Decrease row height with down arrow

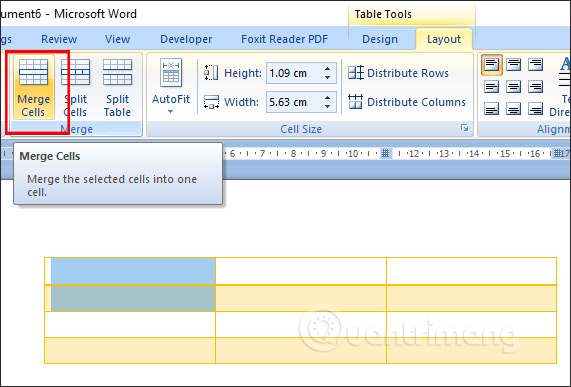coord(327,78)
